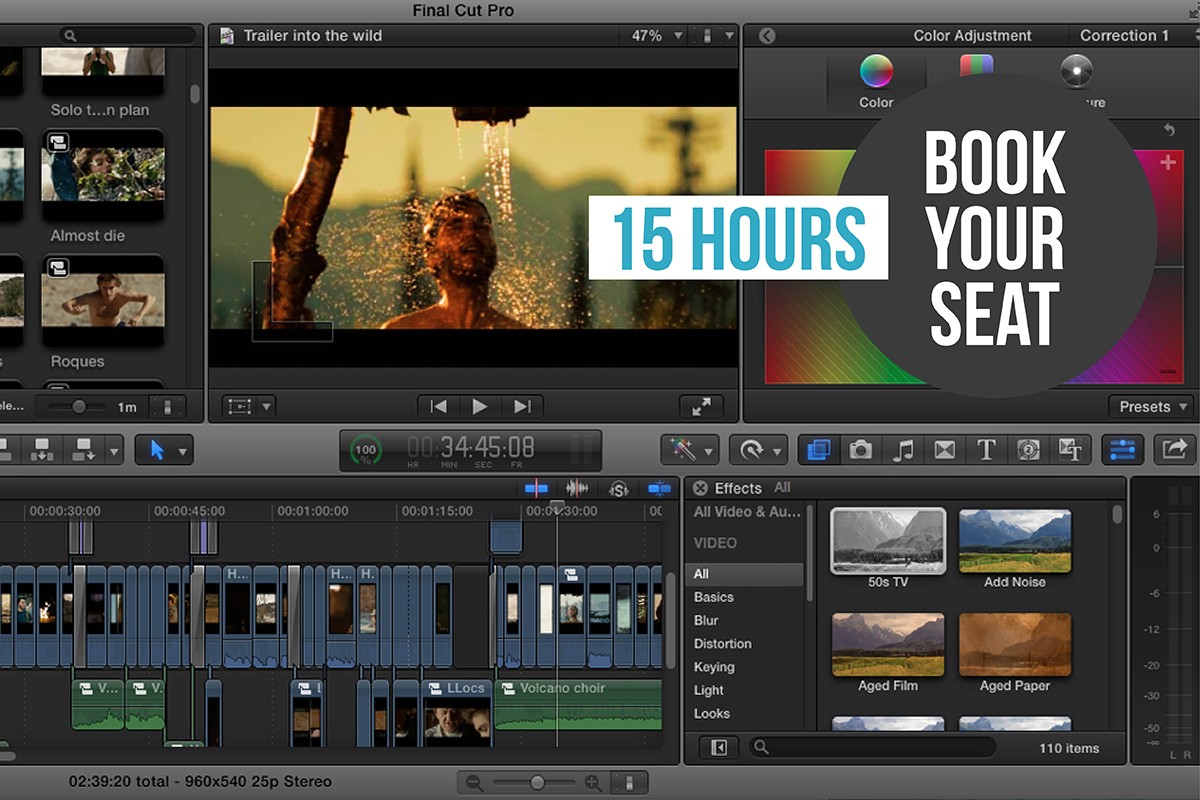This screenshot has height=800, width=1200.
Task: Zoom out the timeline with minus magnifier
Action: click(x=475, y=783)
